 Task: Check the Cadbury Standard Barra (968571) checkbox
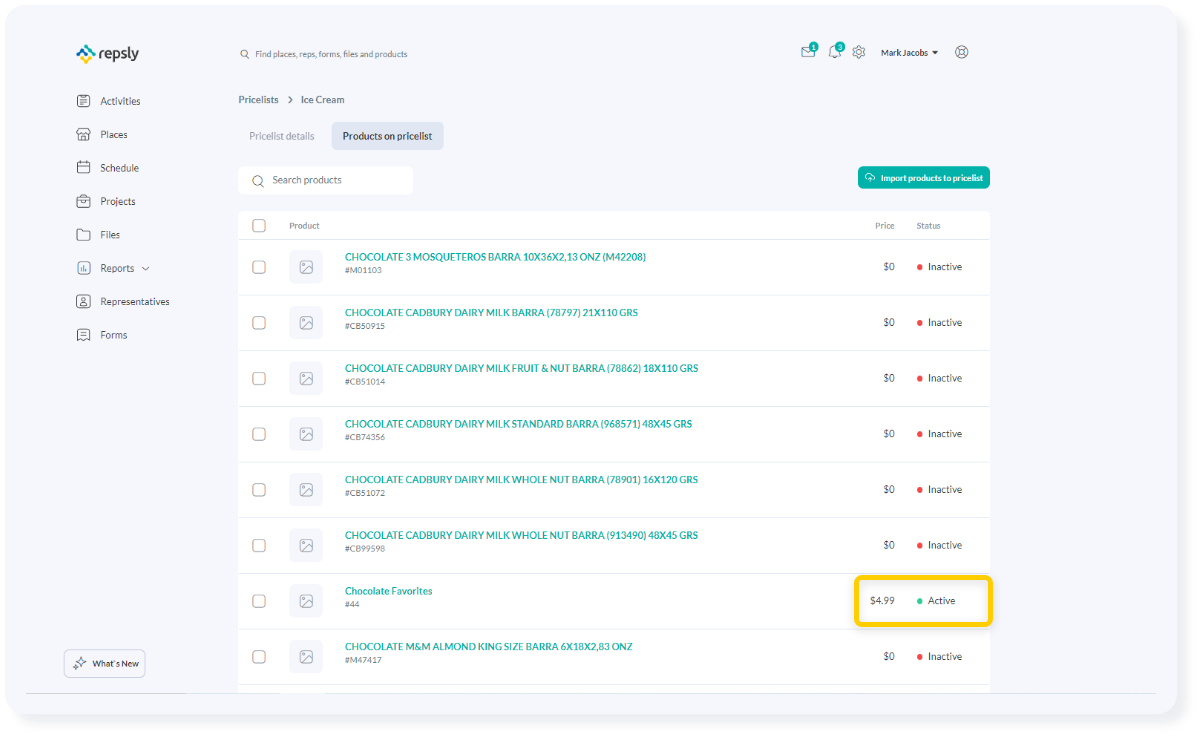[x=259, y=434]
